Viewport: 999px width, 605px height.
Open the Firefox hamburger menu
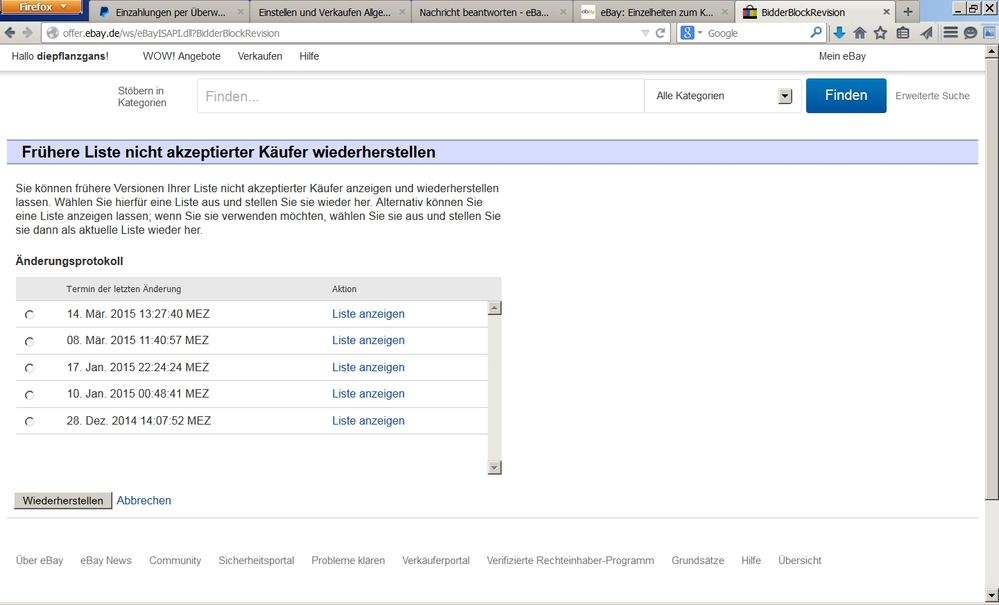(950, 33)
